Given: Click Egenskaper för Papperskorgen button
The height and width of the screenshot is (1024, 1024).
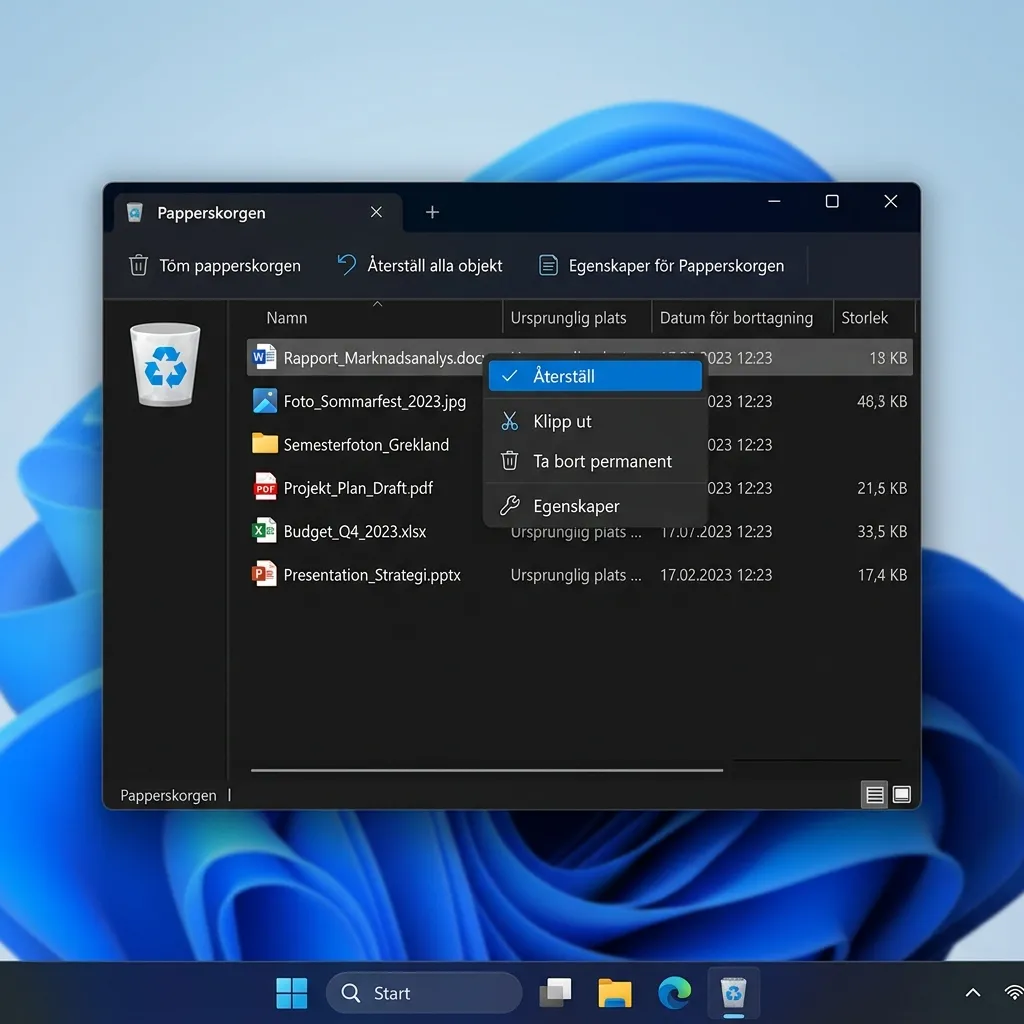Looking at the screenshot, I should click(662, 265).
